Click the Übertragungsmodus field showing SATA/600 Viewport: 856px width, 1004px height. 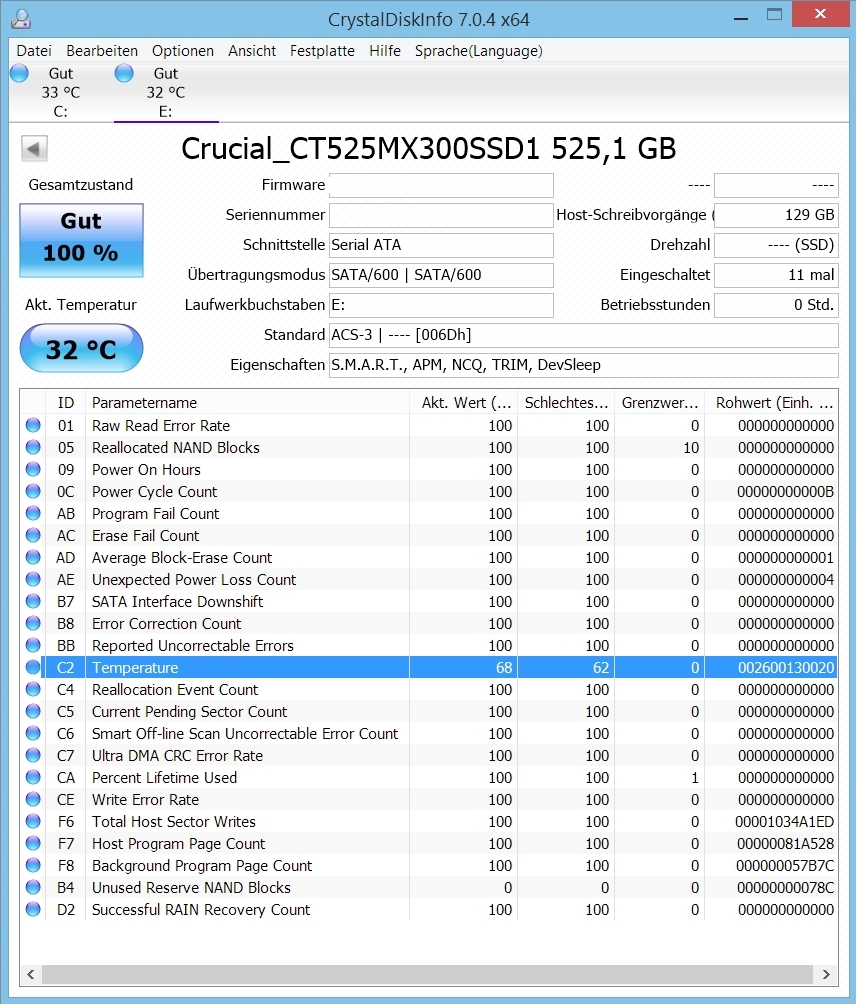coord(441,275)
